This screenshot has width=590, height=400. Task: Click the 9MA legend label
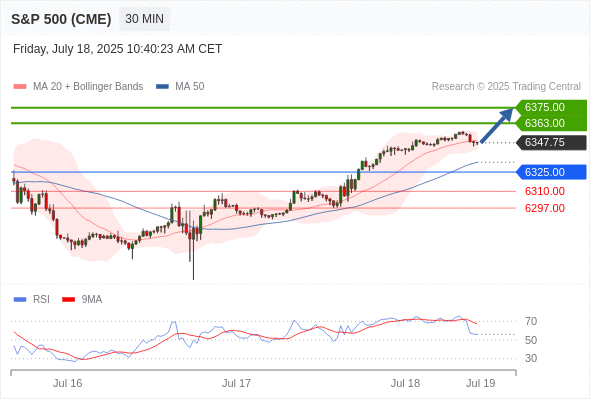point(92,300)
